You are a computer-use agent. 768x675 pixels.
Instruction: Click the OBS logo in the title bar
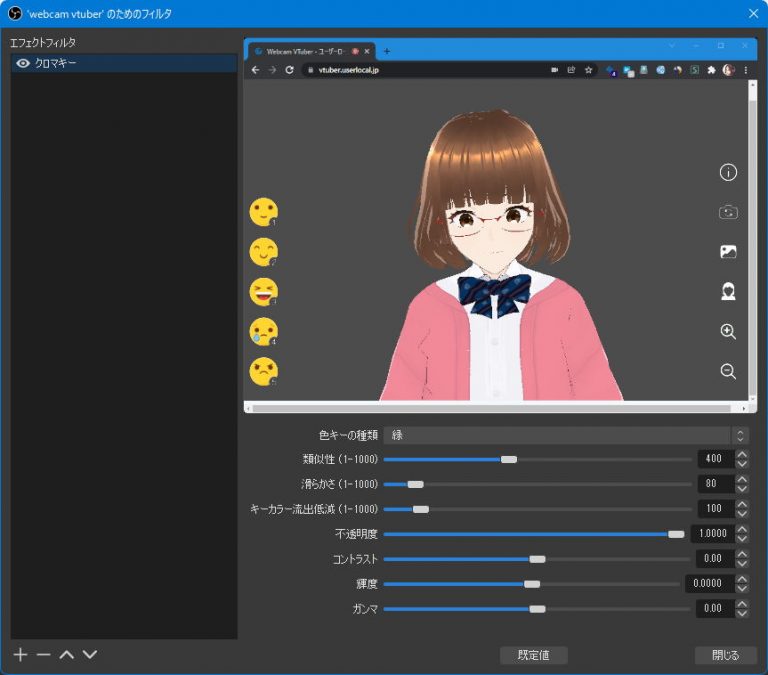(x=15, y=14)
